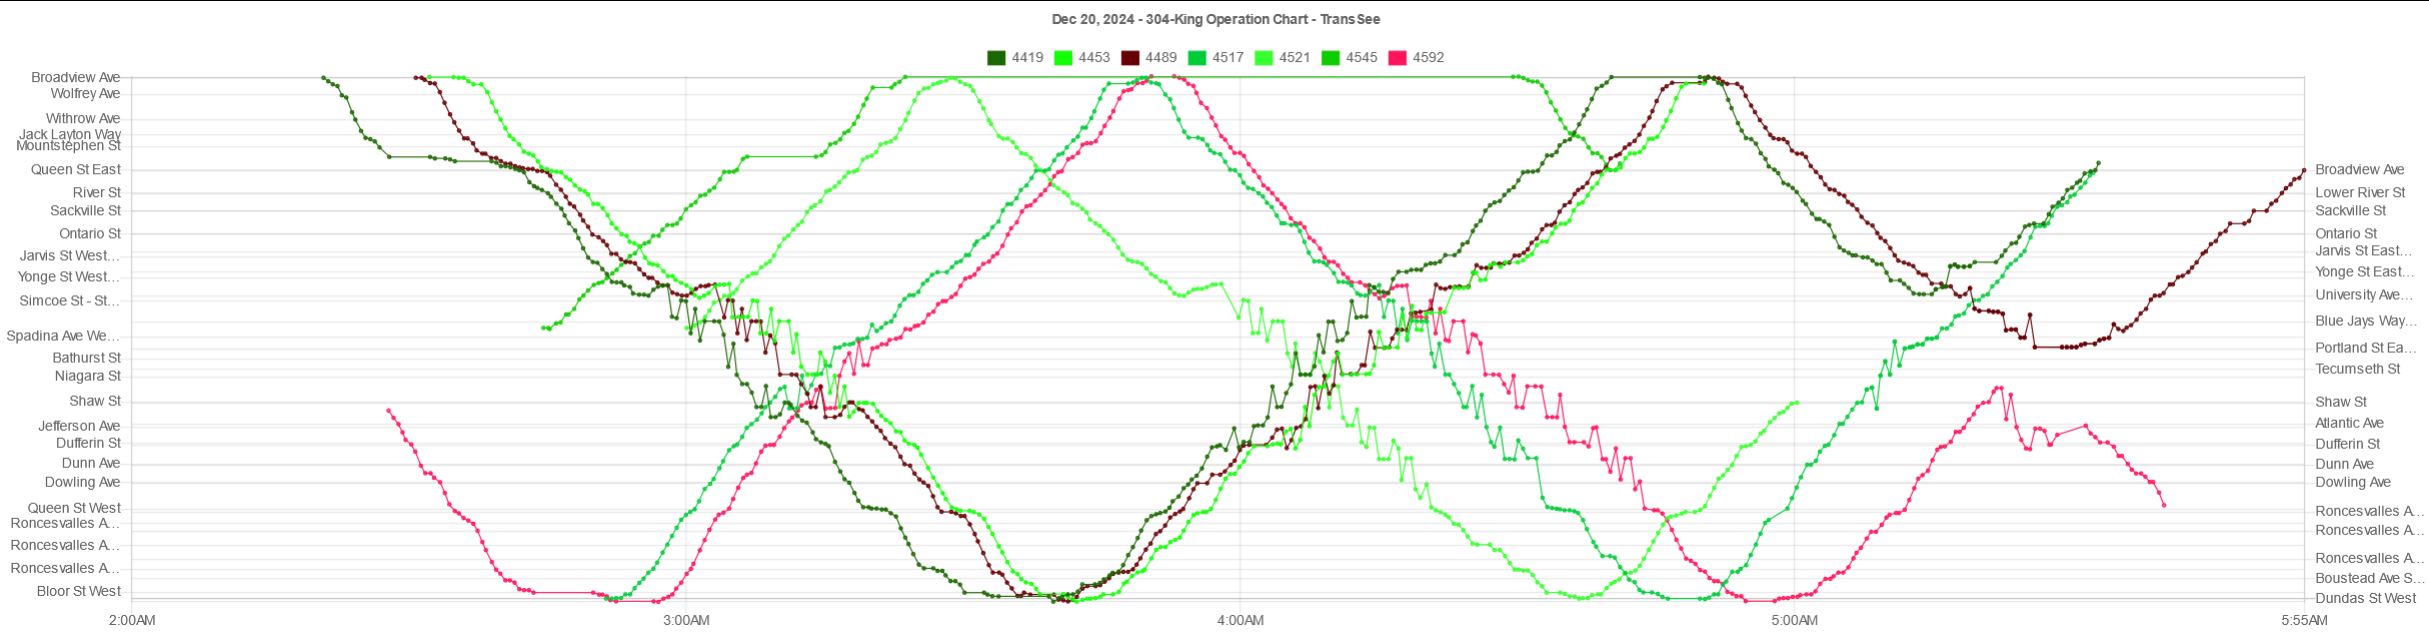This screenshot has height=633, width=2429.
Task: Select the Bathurst St axis label
Action: coord(86,358)
